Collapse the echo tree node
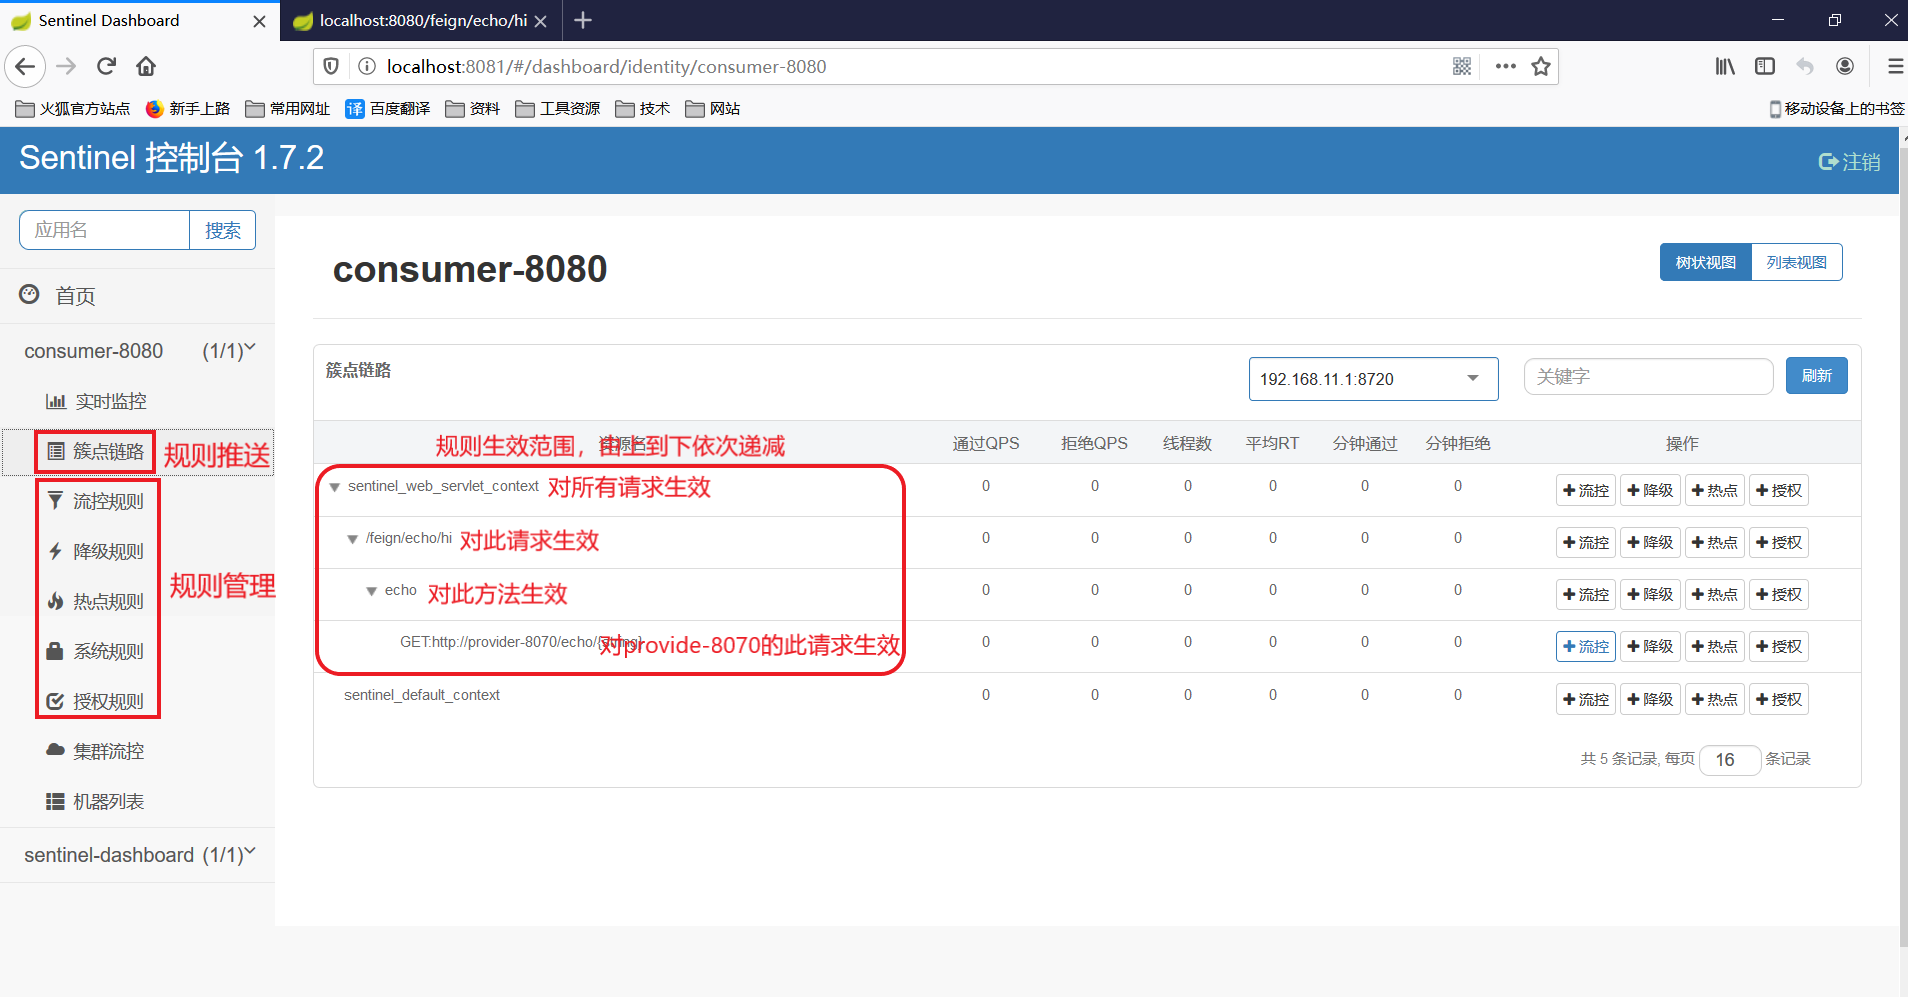This screenshot has width=1908, height=997. click(x=371, y=591)
